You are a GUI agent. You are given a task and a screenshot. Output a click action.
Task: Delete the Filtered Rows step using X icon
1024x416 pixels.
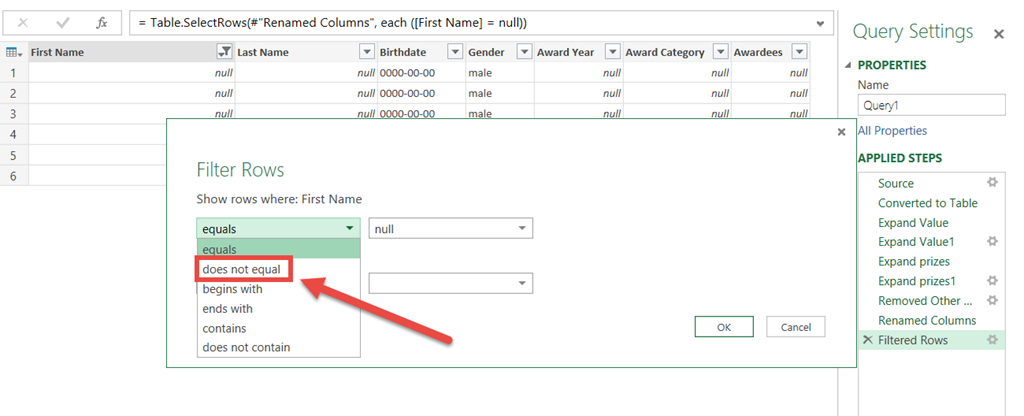(866, 340)
